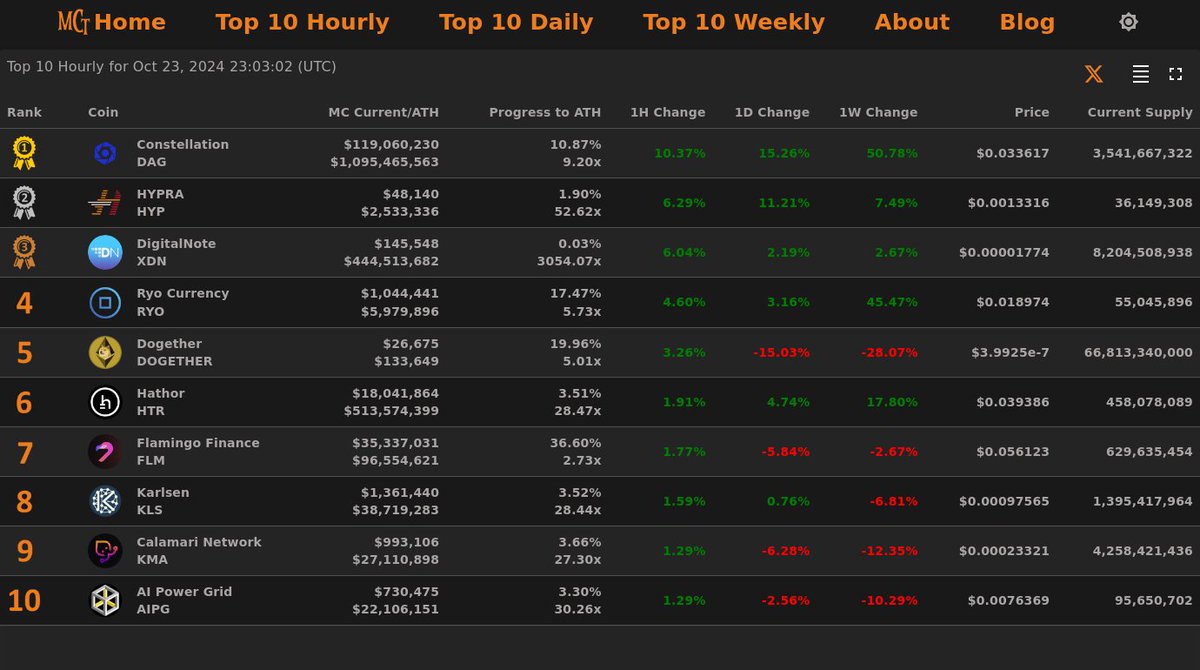Viewport: 1200px width, 670px height.
Task: Open the Hathor coin name link
Action: [161, 394]
